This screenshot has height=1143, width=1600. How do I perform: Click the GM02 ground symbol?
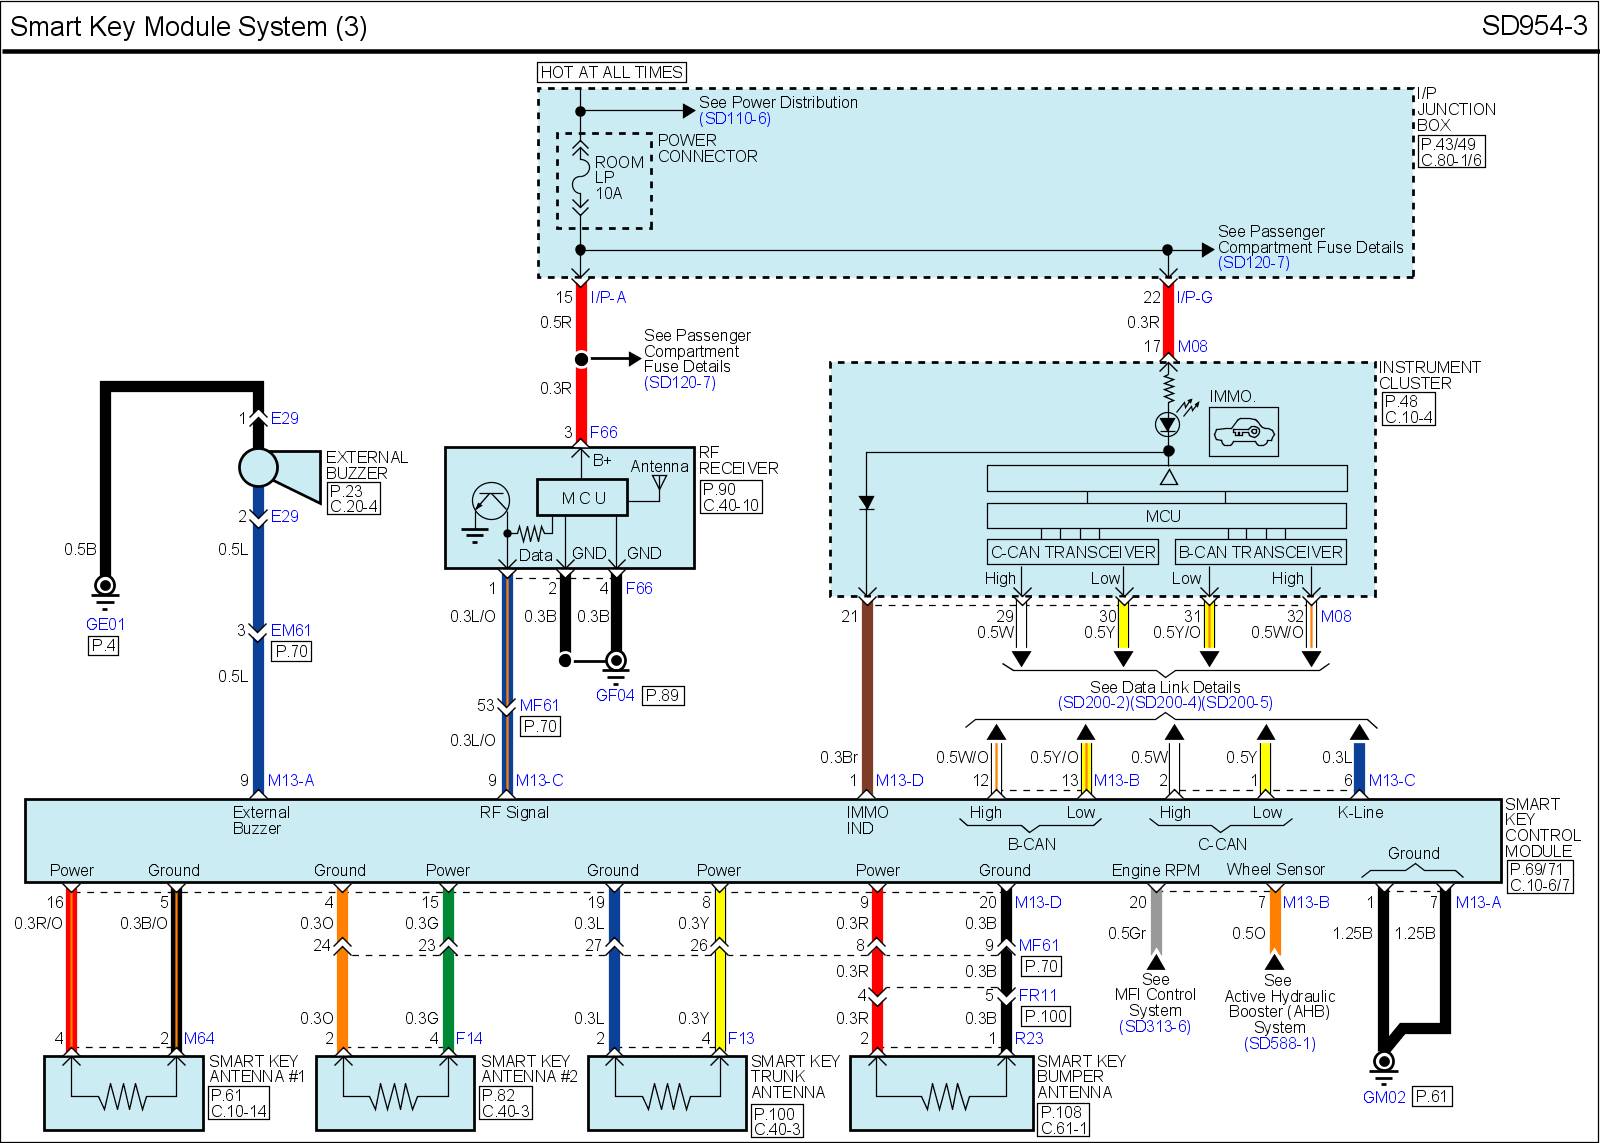coord(1384,1064)
